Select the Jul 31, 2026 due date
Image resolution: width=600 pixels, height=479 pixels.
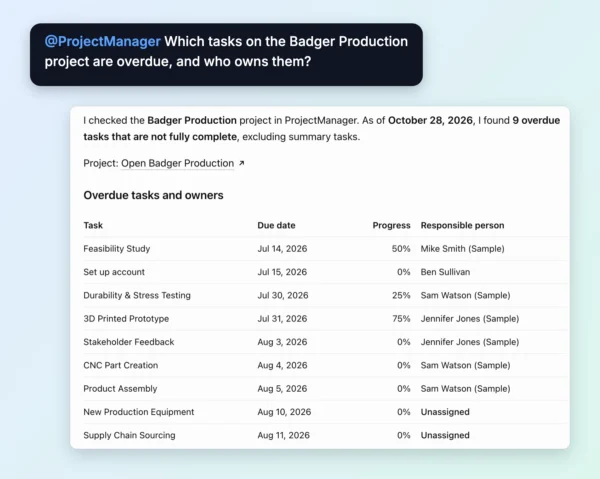(282, 319)
